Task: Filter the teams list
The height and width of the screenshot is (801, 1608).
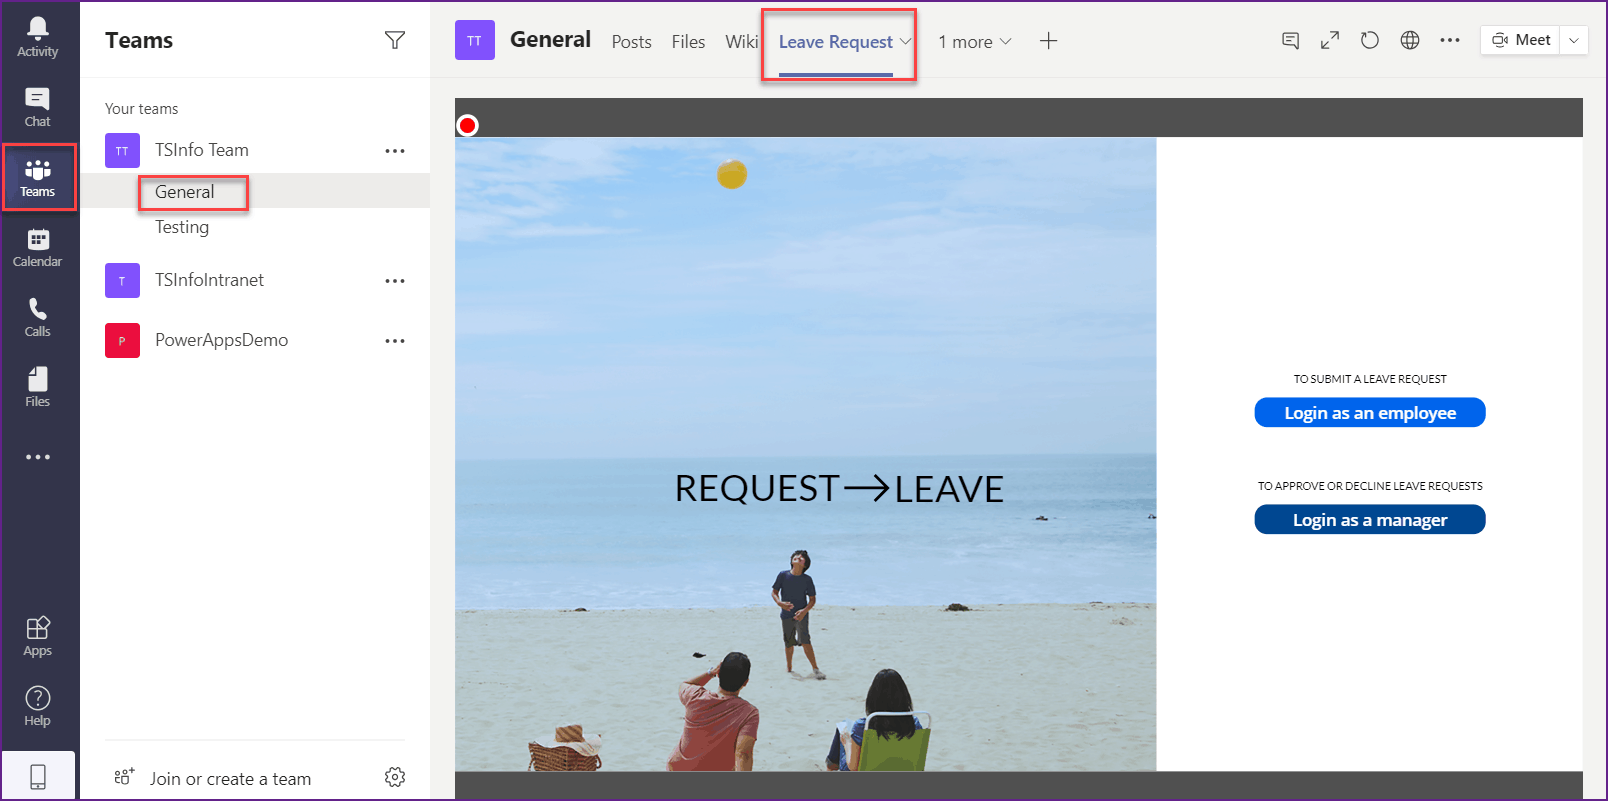Action: [395, 40]
